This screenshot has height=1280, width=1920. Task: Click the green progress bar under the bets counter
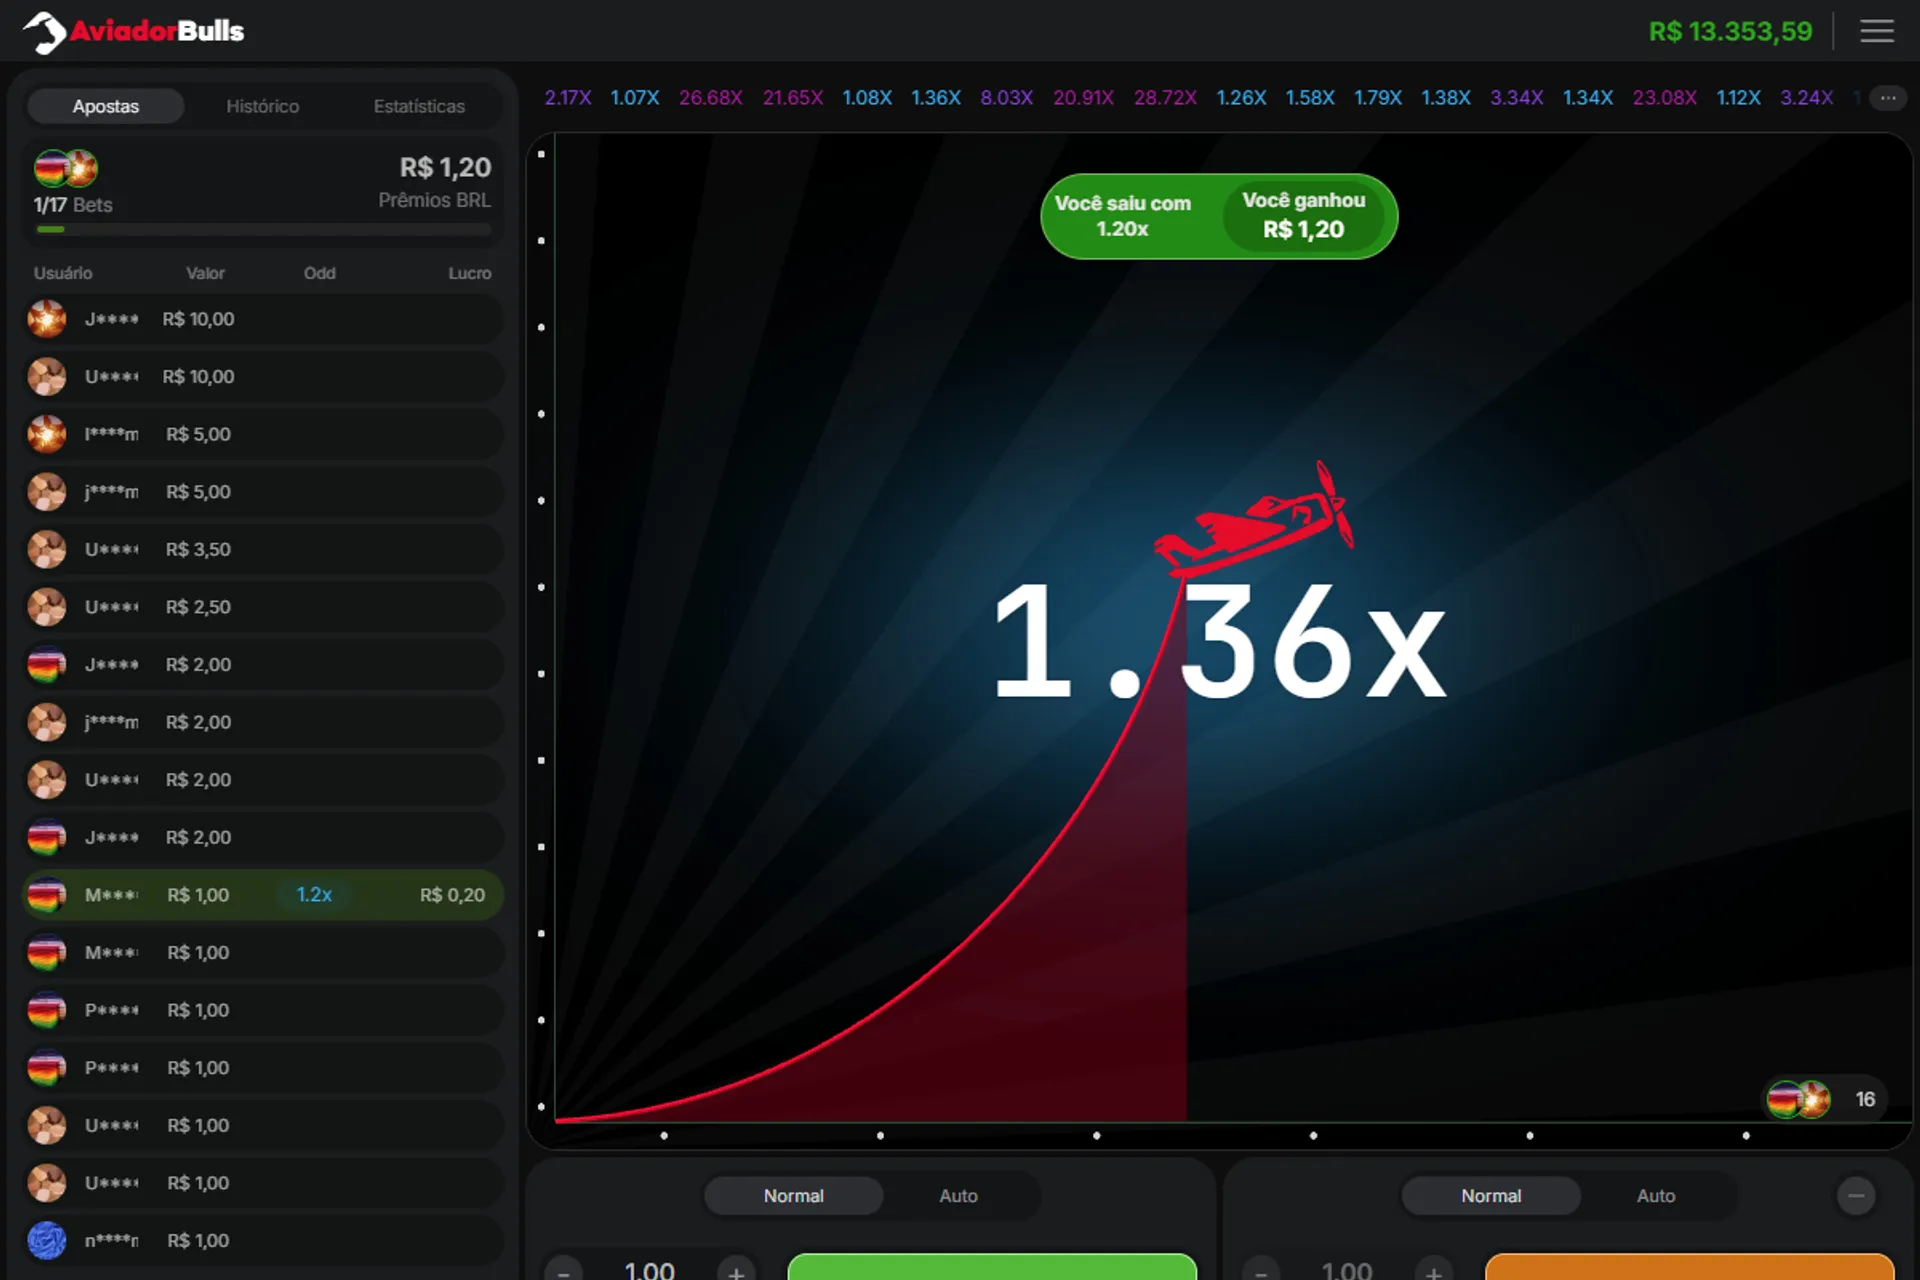point(50,229)
